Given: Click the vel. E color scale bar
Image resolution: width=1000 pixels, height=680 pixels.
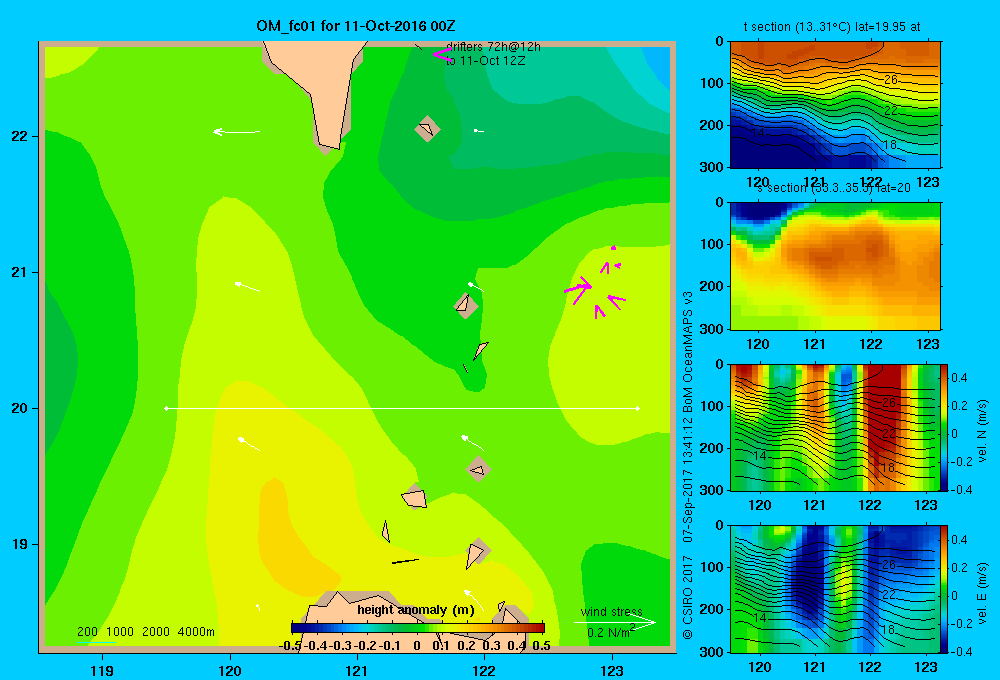Looking at the screenshot, I should (x=945, y=589).
